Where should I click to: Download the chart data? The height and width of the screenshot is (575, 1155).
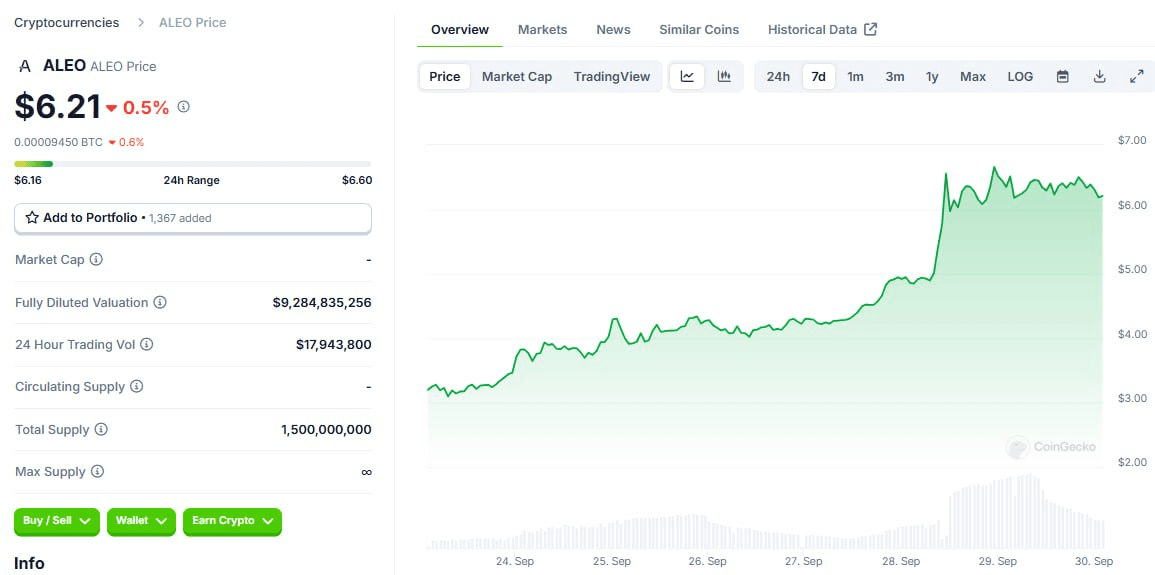point(1099,77)
